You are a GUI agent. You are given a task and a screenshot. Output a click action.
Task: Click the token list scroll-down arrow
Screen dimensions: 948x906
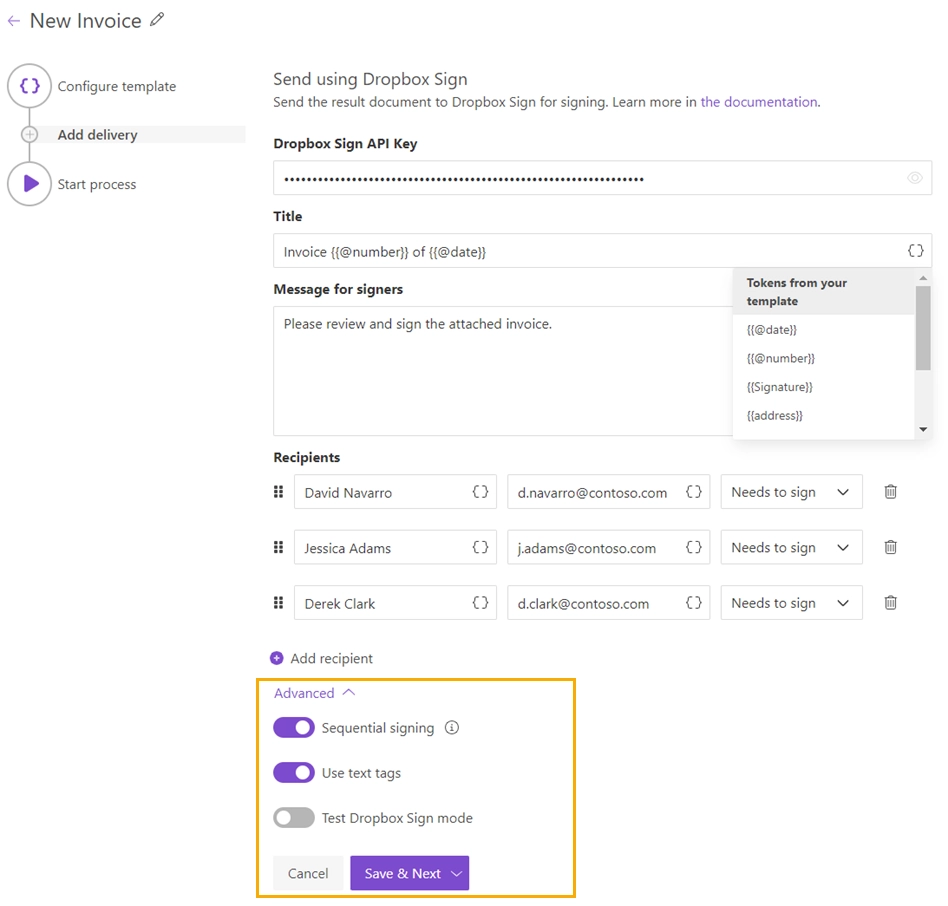923,429
